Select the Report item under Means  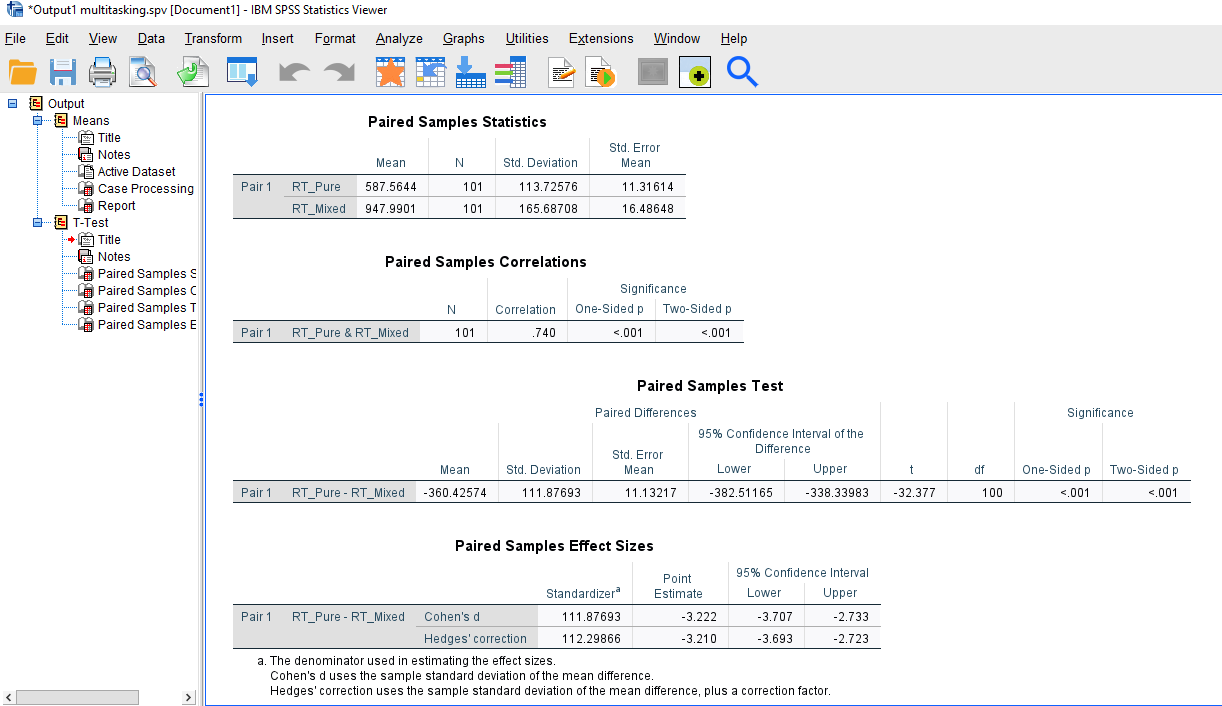tap(116, 205)
